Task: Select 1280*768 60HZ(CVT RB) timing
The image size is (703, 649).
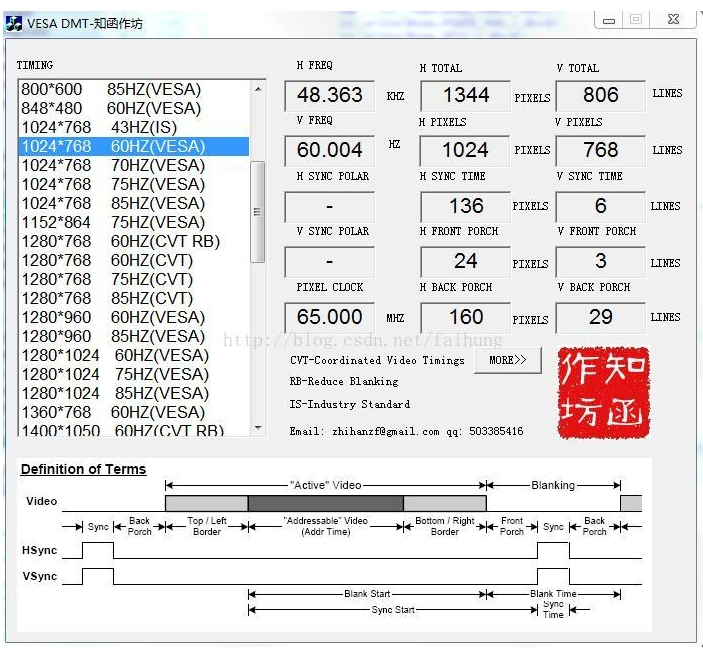Action: click(120, 241)
